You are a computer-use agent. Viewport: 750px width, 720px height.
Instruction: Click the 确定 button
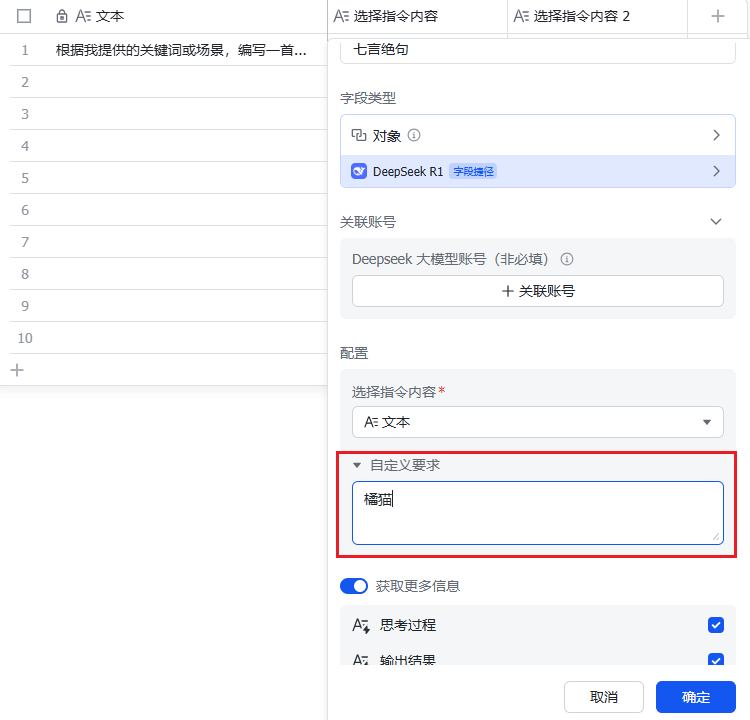(x=695, y=697)
